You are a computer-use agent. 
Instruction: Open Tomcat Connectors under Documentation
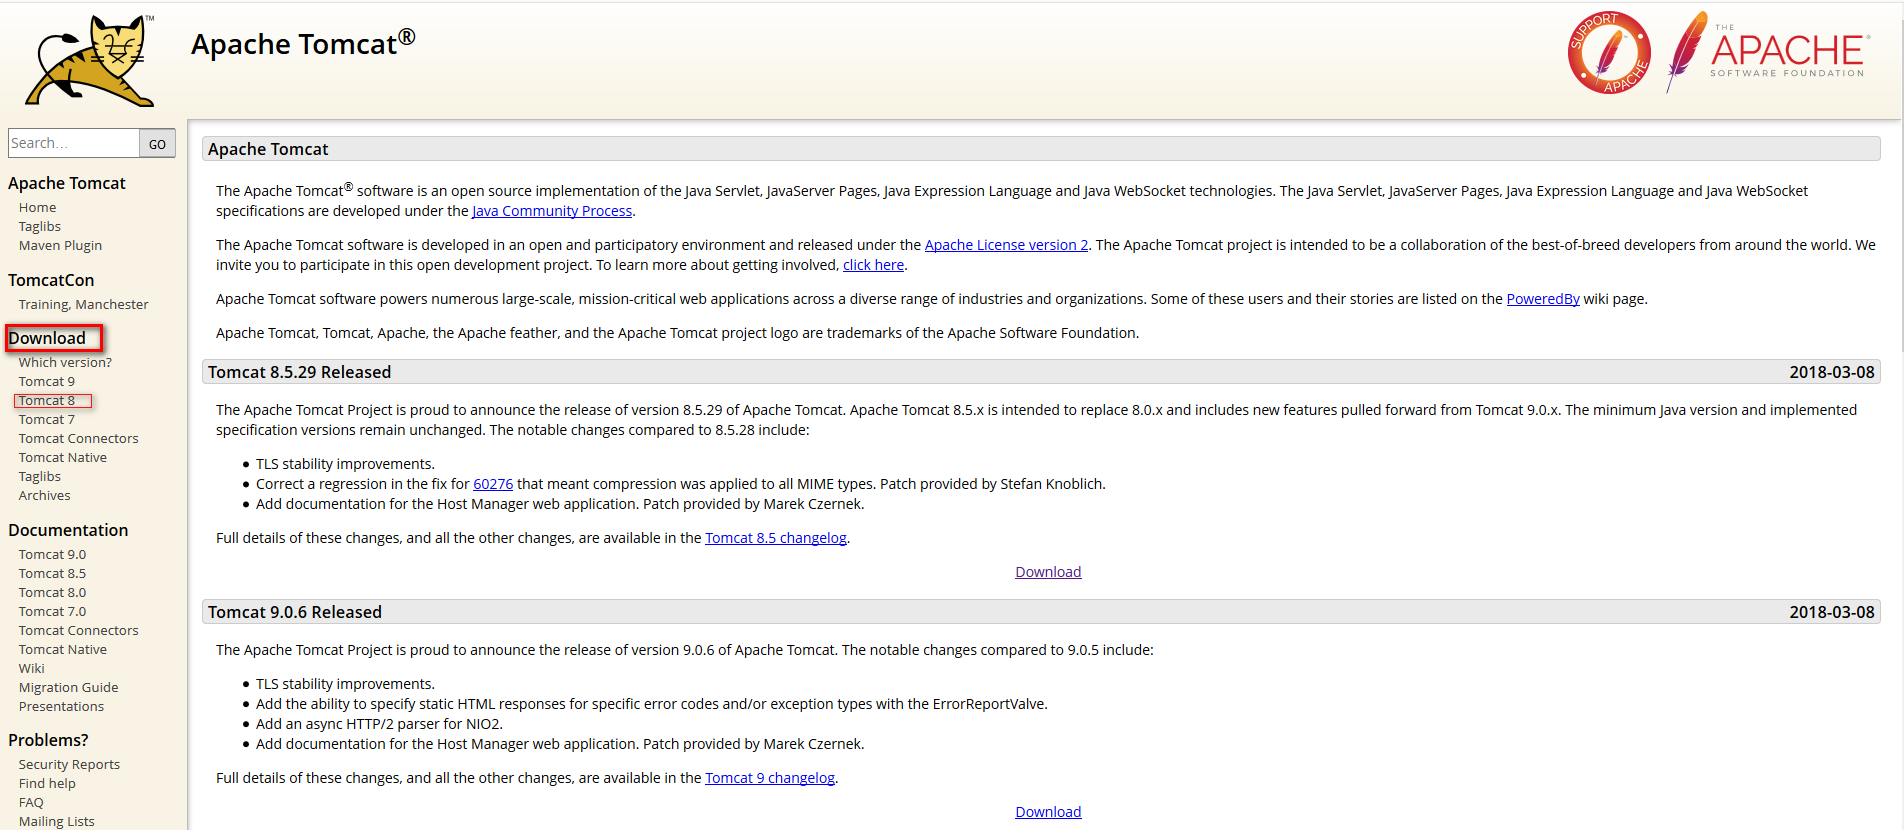(78, 630)
